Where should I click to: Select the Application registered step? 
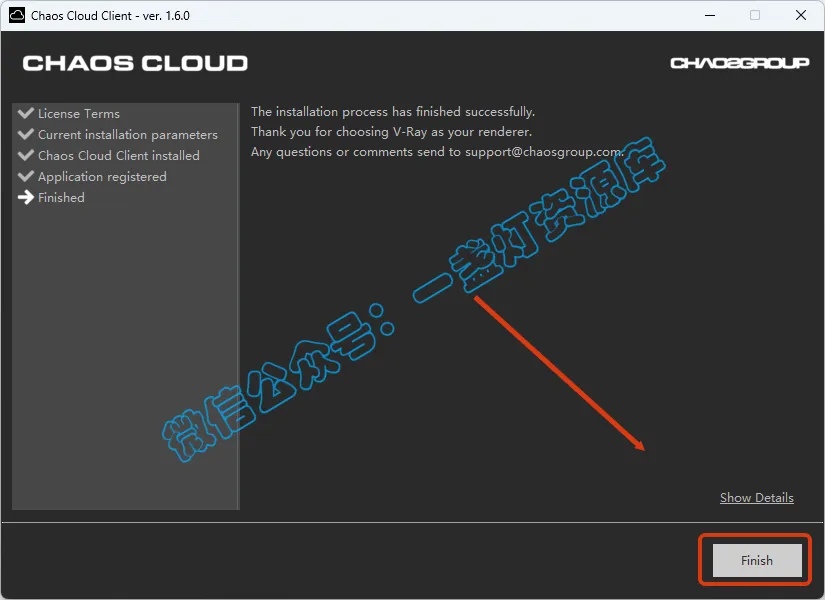click(102, 177)
